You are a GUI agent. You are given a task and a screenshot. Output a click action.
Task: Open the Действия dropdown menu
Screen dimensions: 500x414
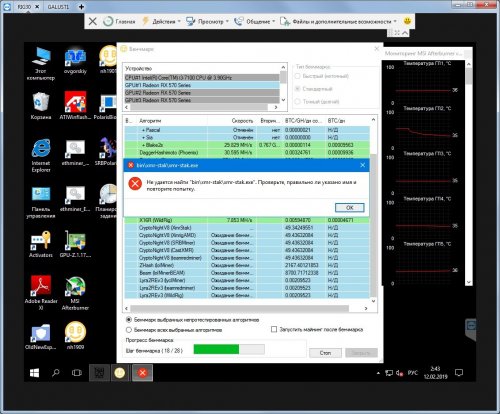pyautogui.click(x=161, y=21)
